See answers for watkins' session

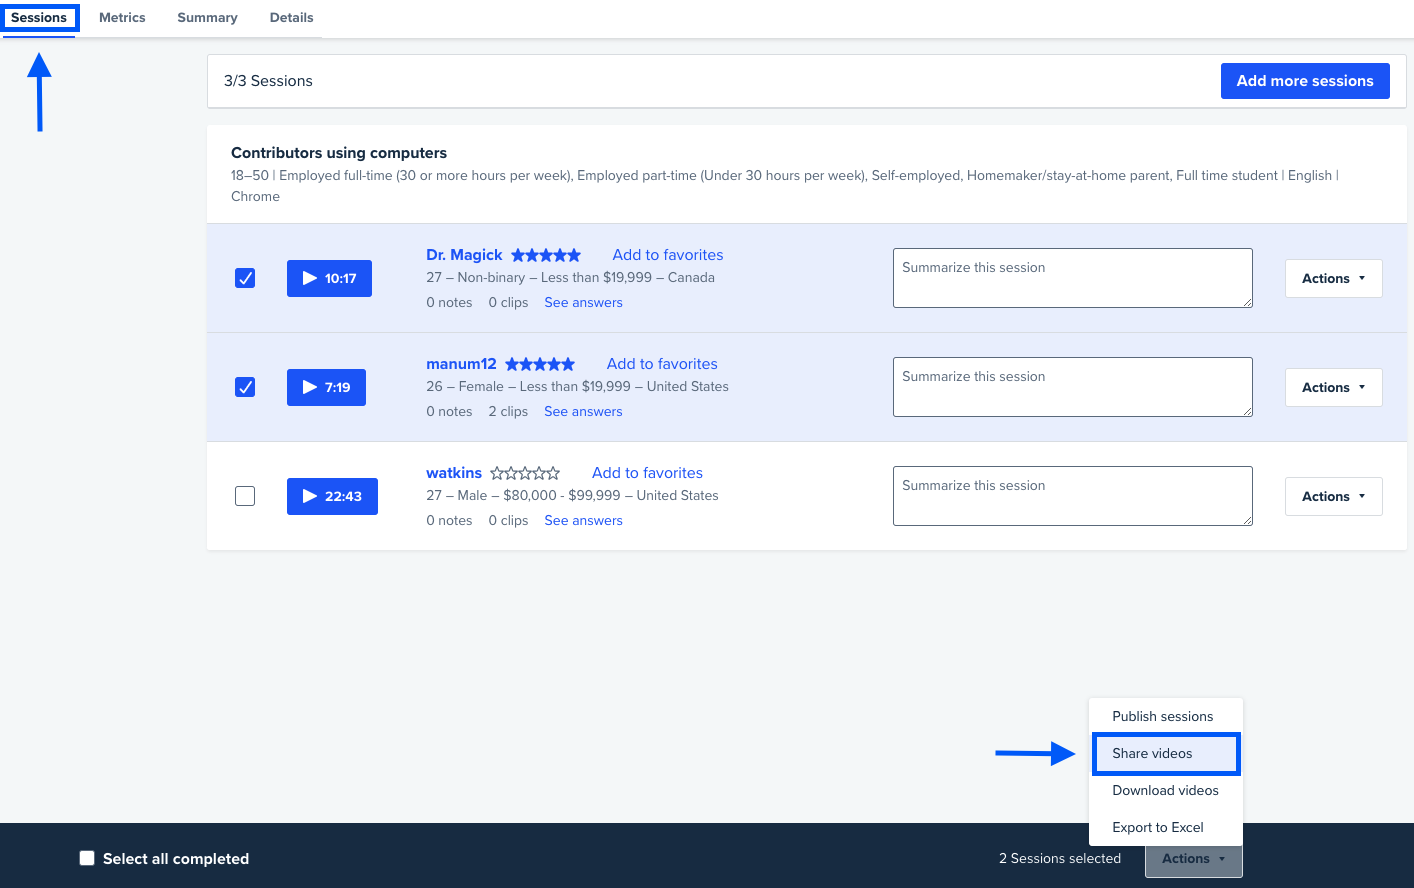tap(583, 521)
